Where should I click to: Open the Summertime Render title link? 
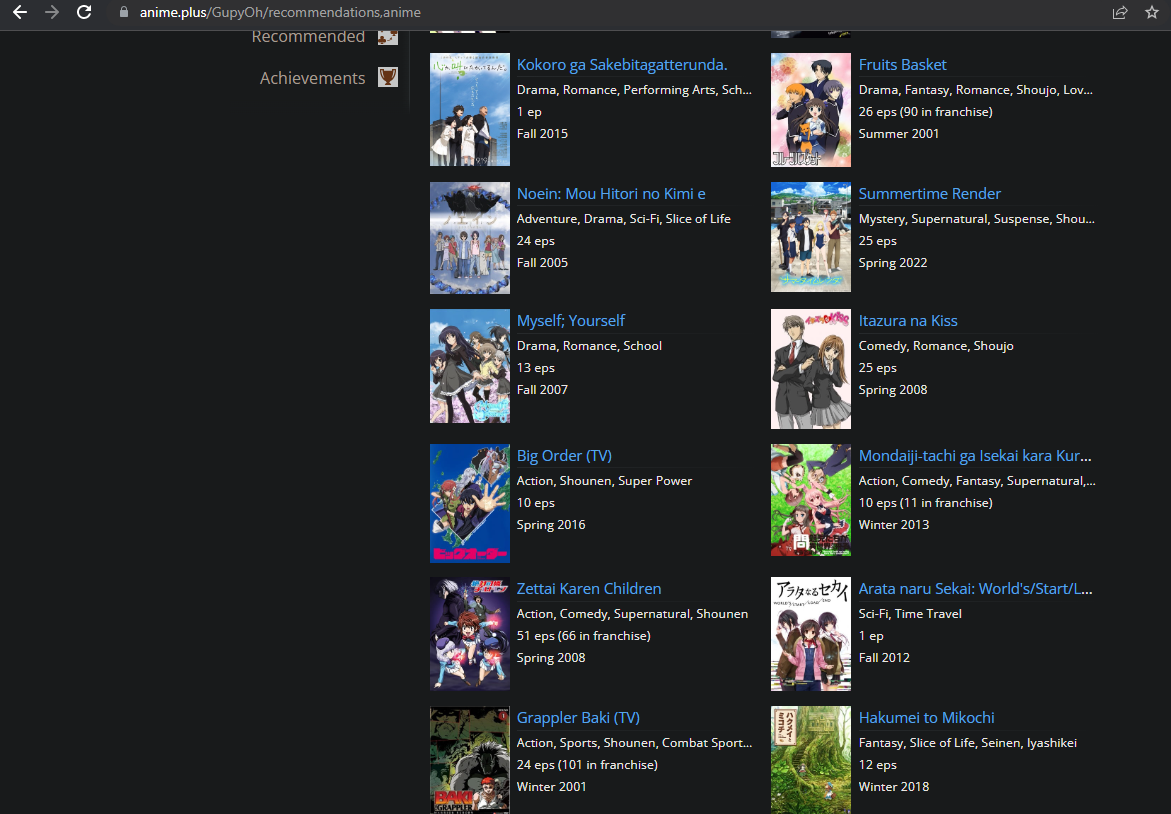click(x=929, y=194)
